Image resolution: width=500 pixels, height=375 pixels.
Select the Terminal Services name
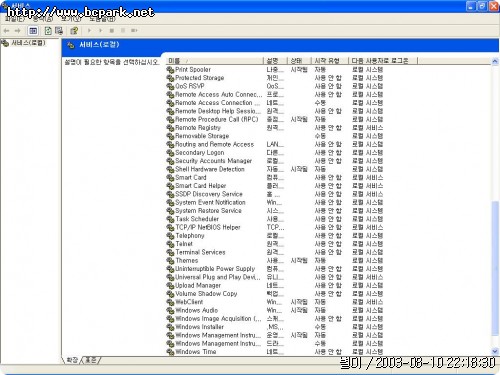[x=200, y=252]
